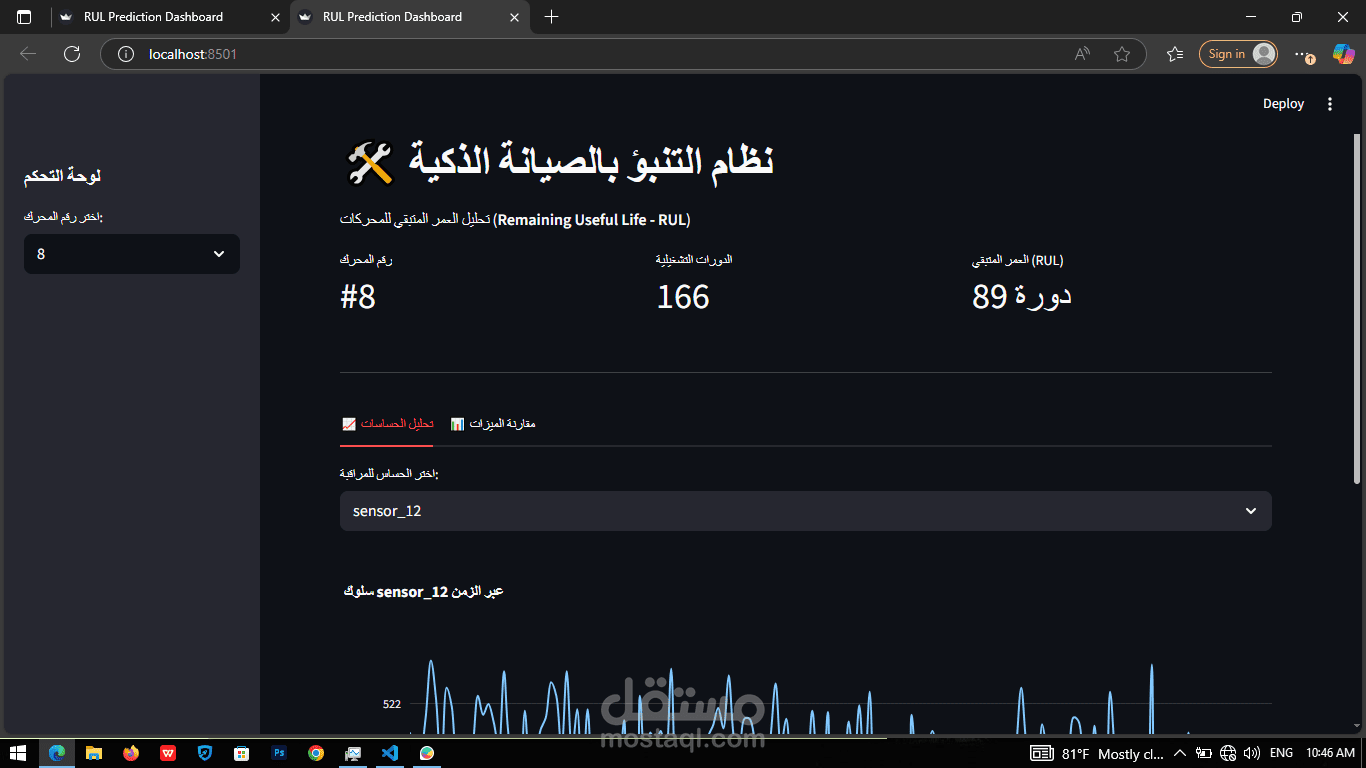Click the Deploy button
Image resolution: width=1366 pixels, height=768 pixels.
point(1283,103)
